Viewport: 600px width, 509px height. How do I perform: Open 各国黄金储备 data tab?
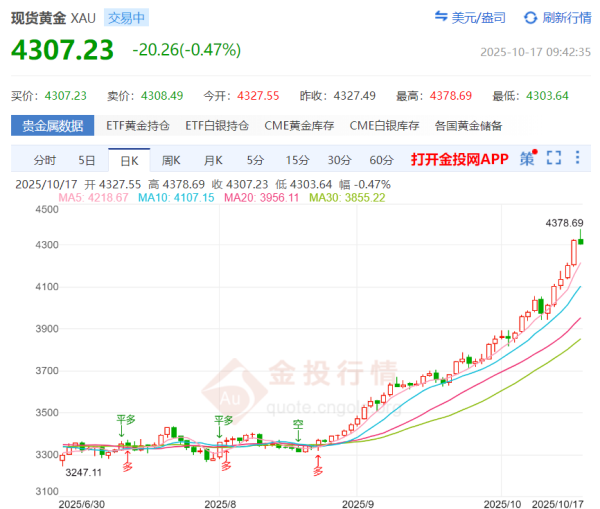[468, 126]
